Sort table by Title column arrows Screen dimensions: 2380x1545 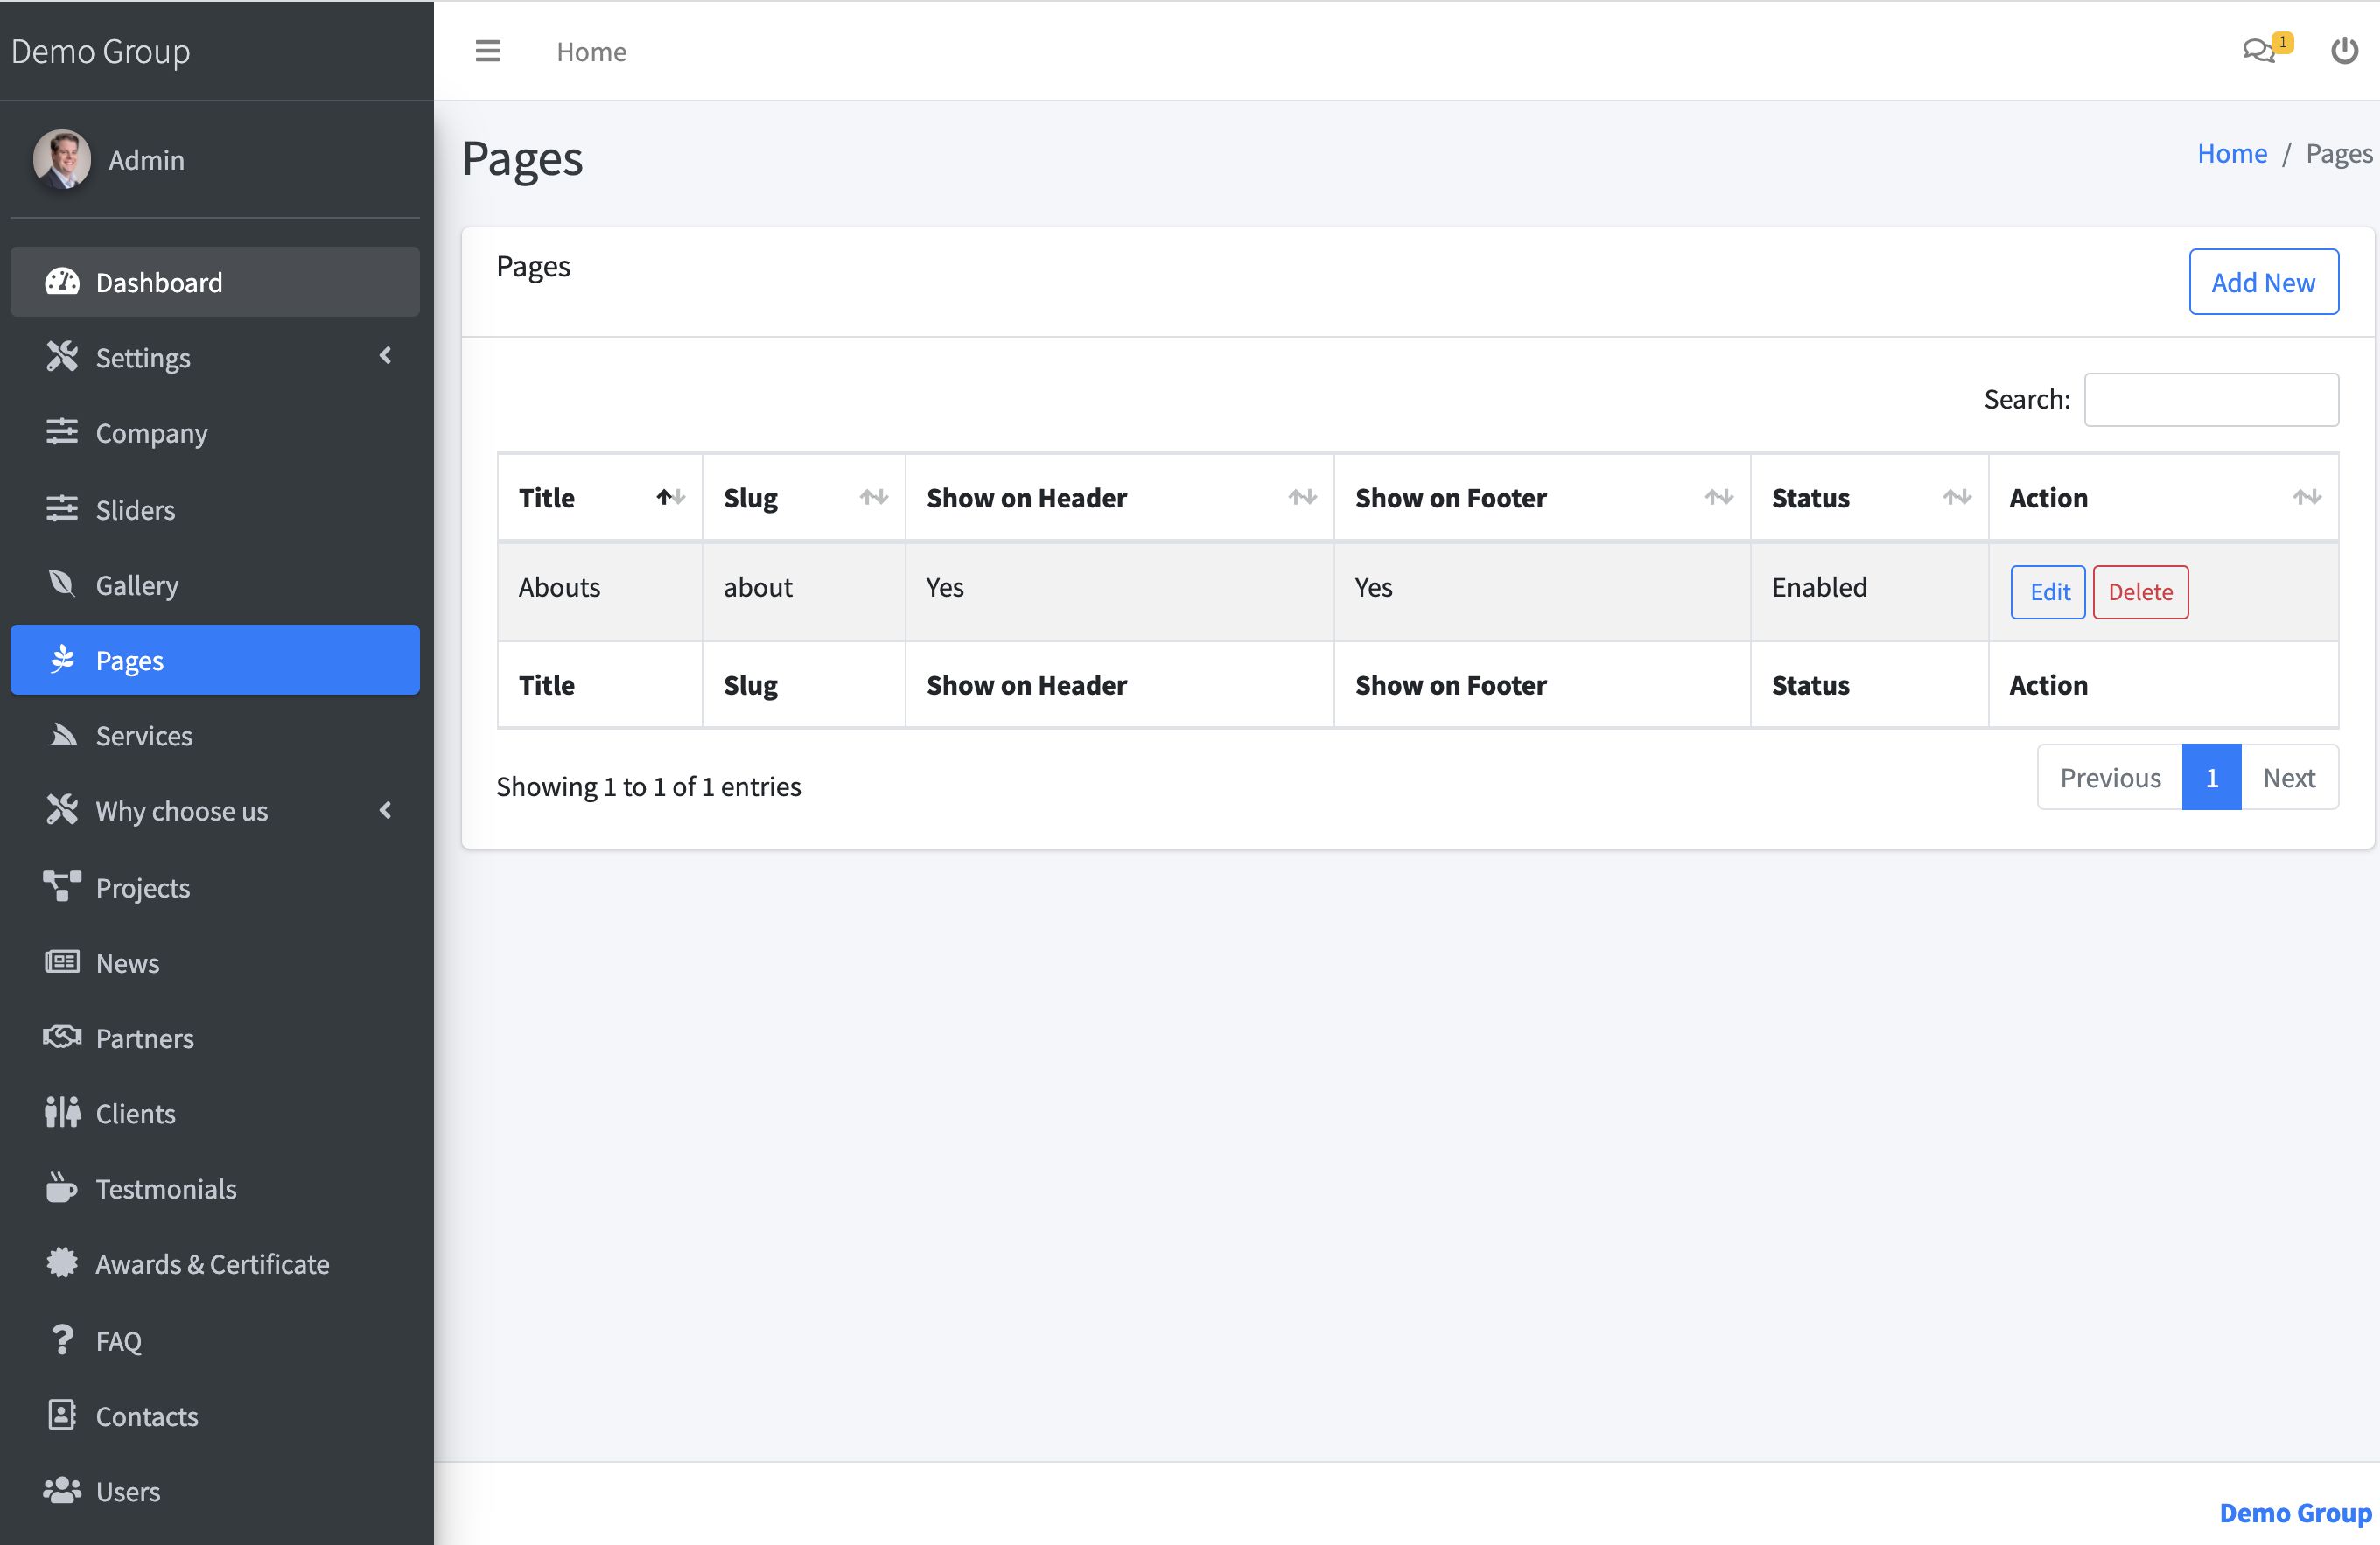tap(671, 497)
